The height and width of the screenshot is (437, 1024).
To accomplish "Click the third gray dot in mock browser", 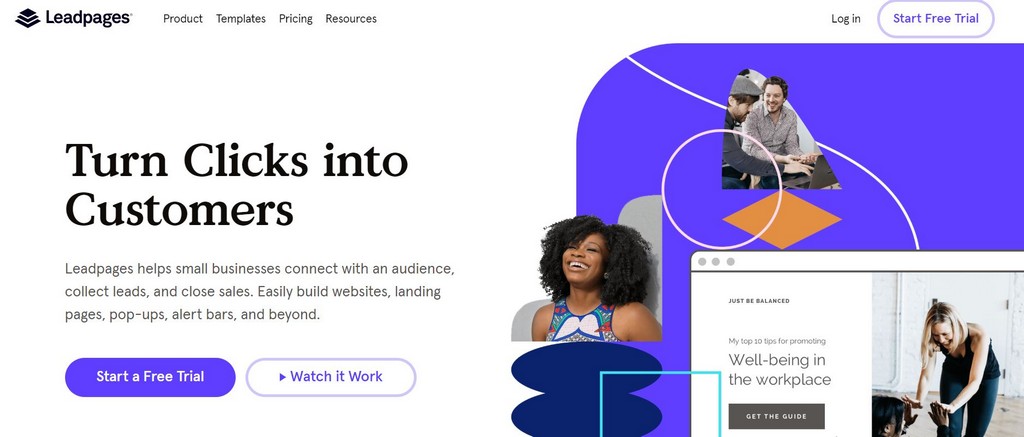I will (730, 262).
